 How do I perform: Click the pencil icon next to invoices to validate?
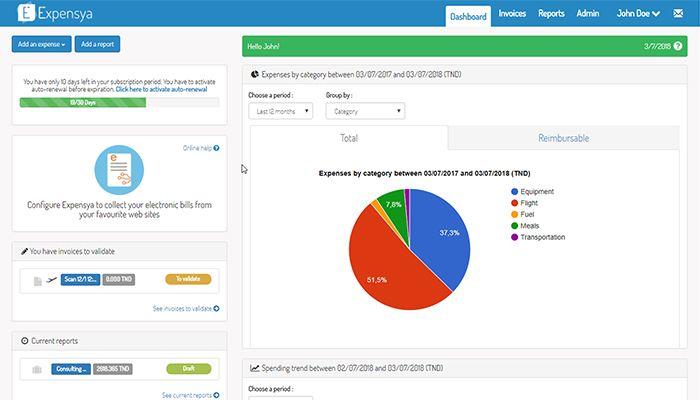click(25, 251)
